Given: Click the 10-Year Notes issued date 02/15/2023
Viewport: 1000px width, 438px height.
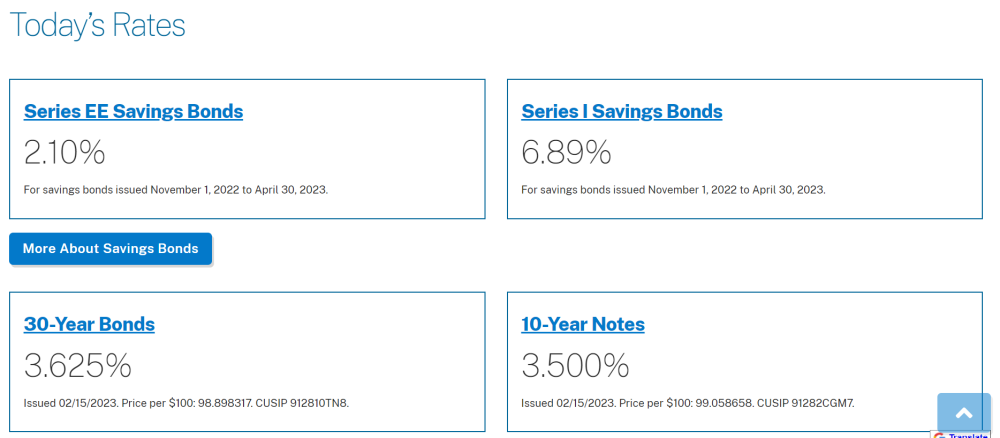Looking at the screenshot, I should tap(586, 403).
